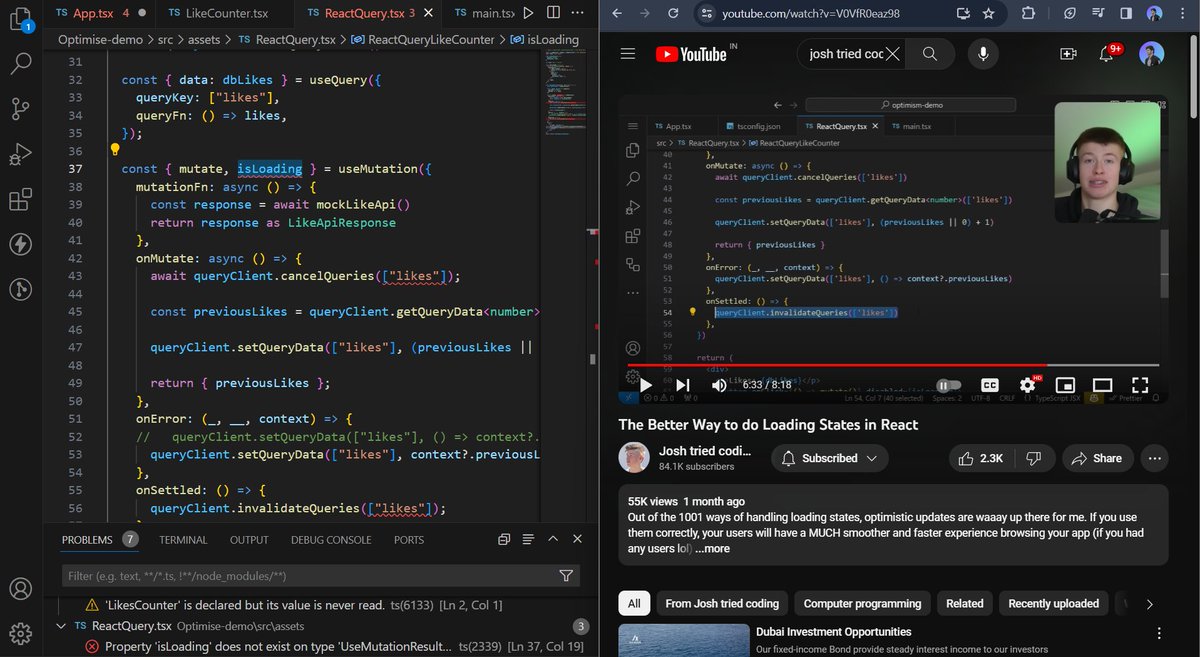Play the YouTube video

pos(646,385)
